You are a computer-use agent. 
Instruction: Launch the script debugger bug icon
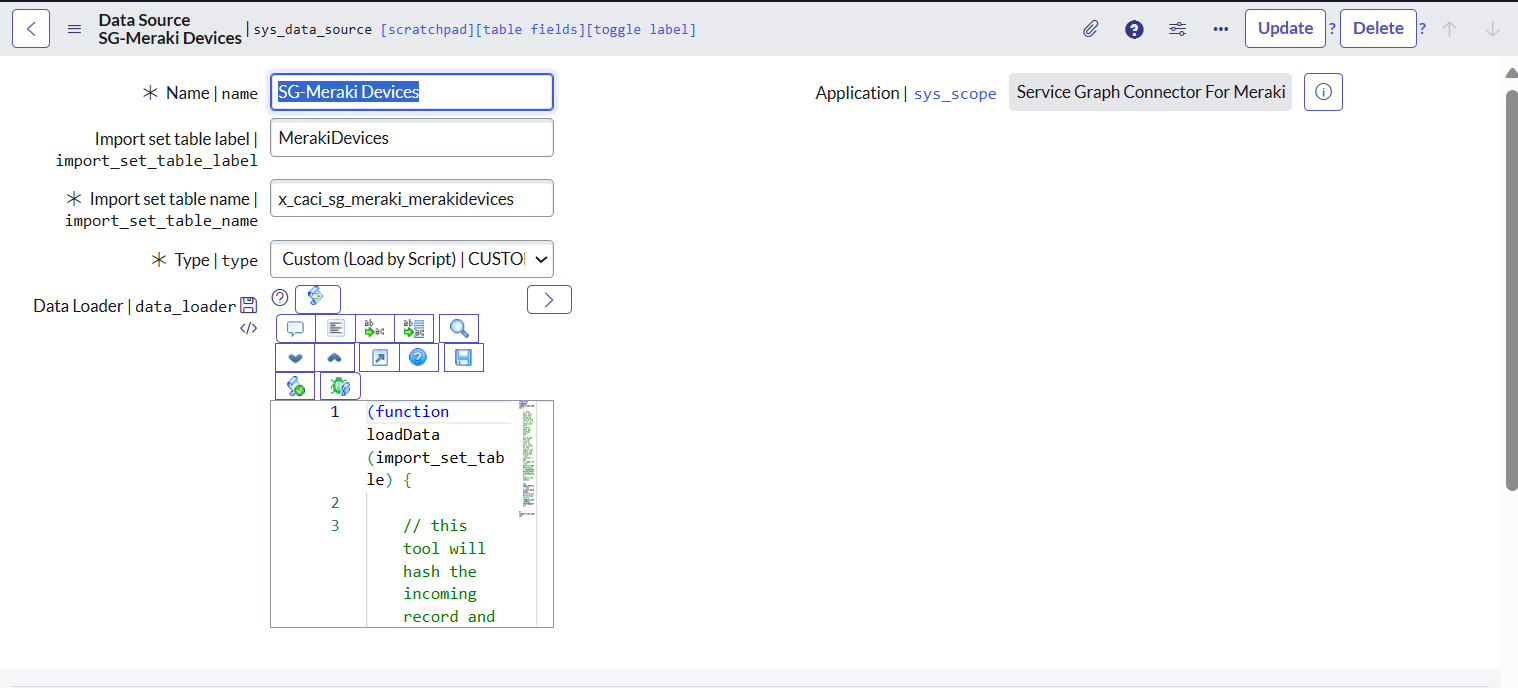click(340, 385)
